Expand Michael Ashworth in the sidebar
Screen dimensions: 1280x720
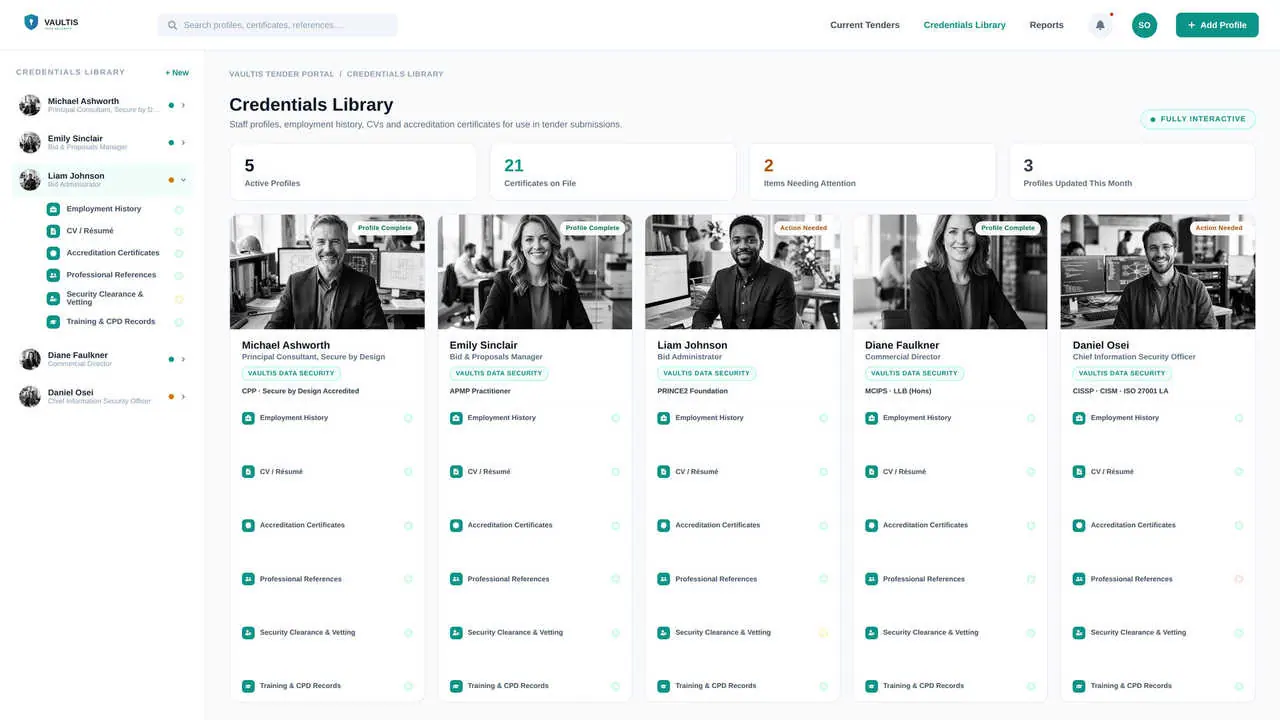click(183, 105)
